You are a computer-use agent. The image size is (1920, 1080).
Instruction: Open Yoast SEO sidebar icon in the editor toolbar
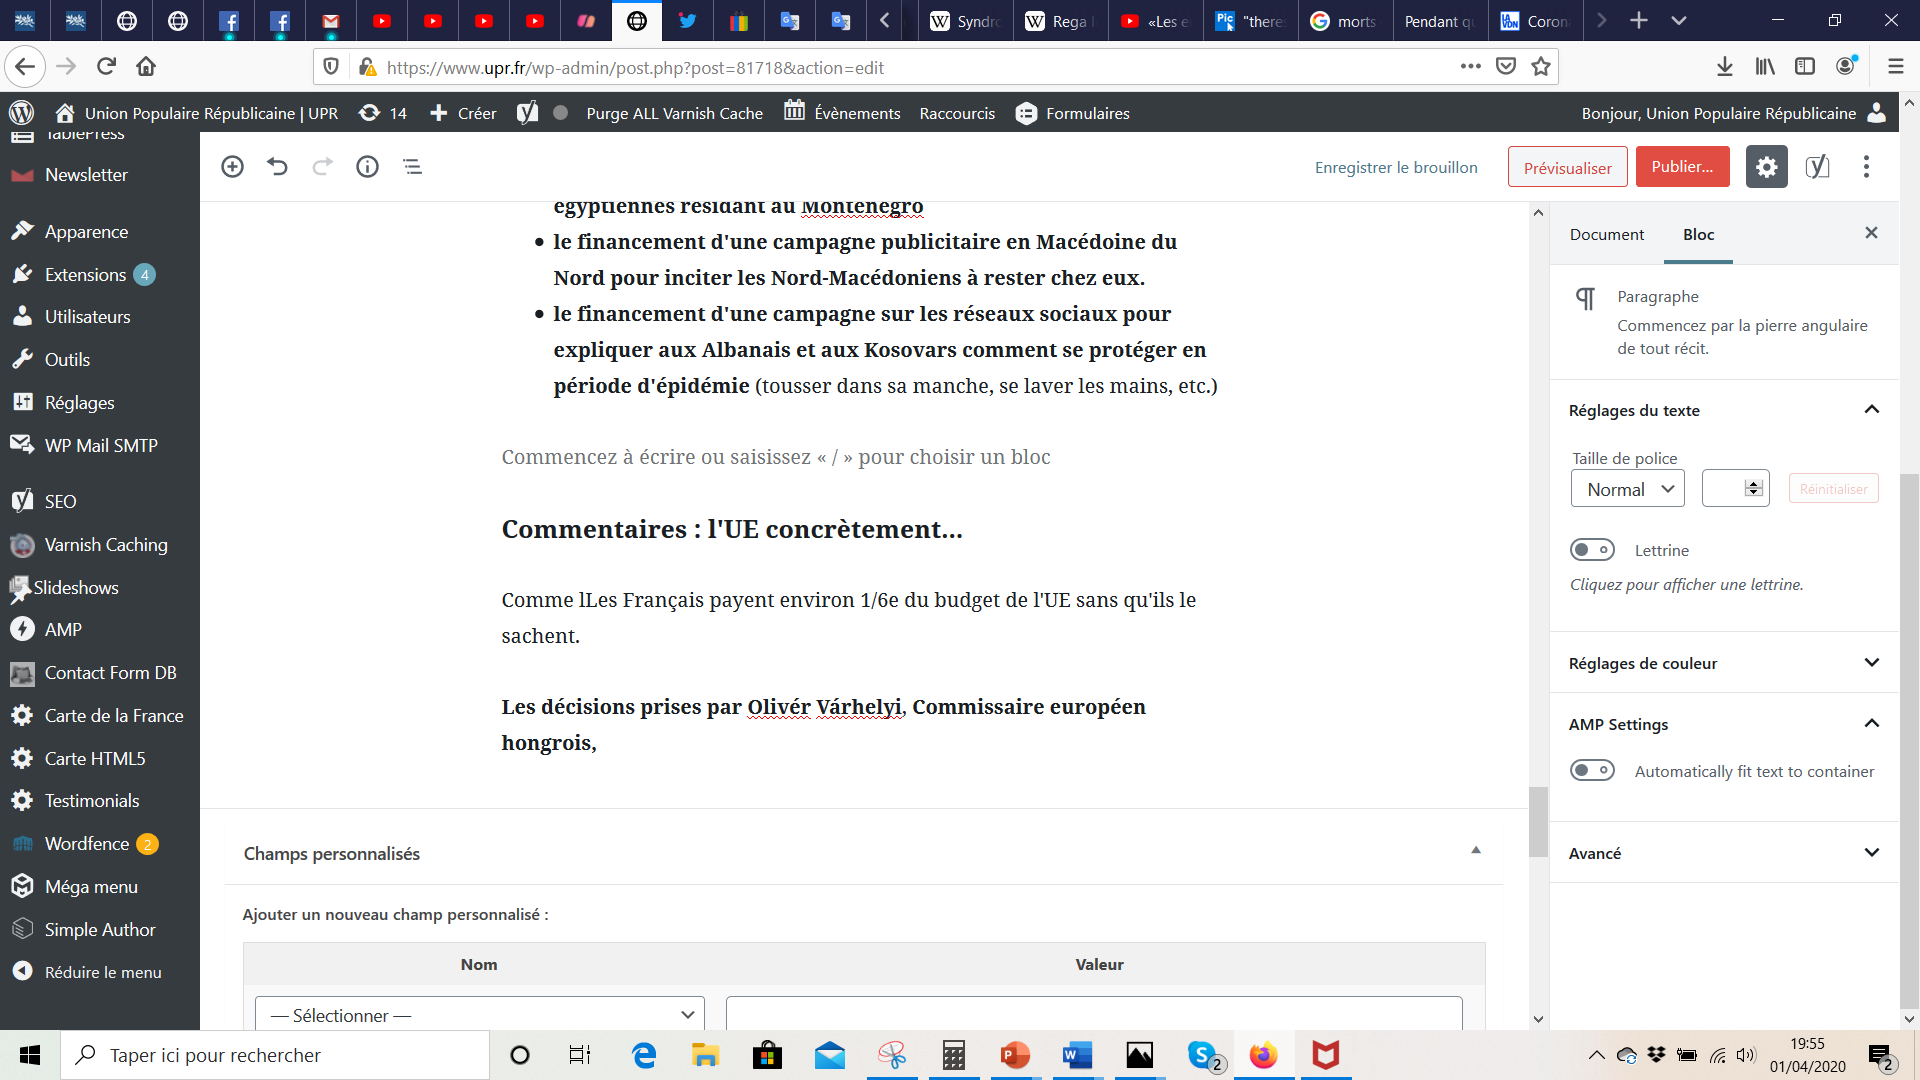tap(1817, 167)
